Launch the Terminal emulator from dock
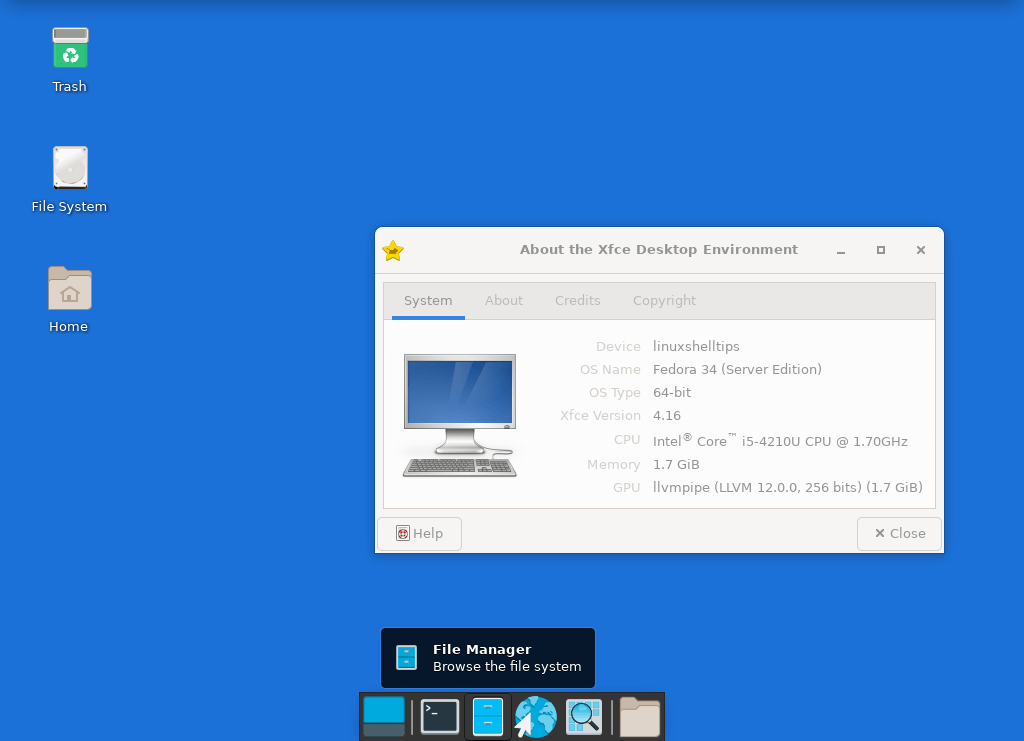The width and height of the screenshot is (1024, 741). click(440, 717)
